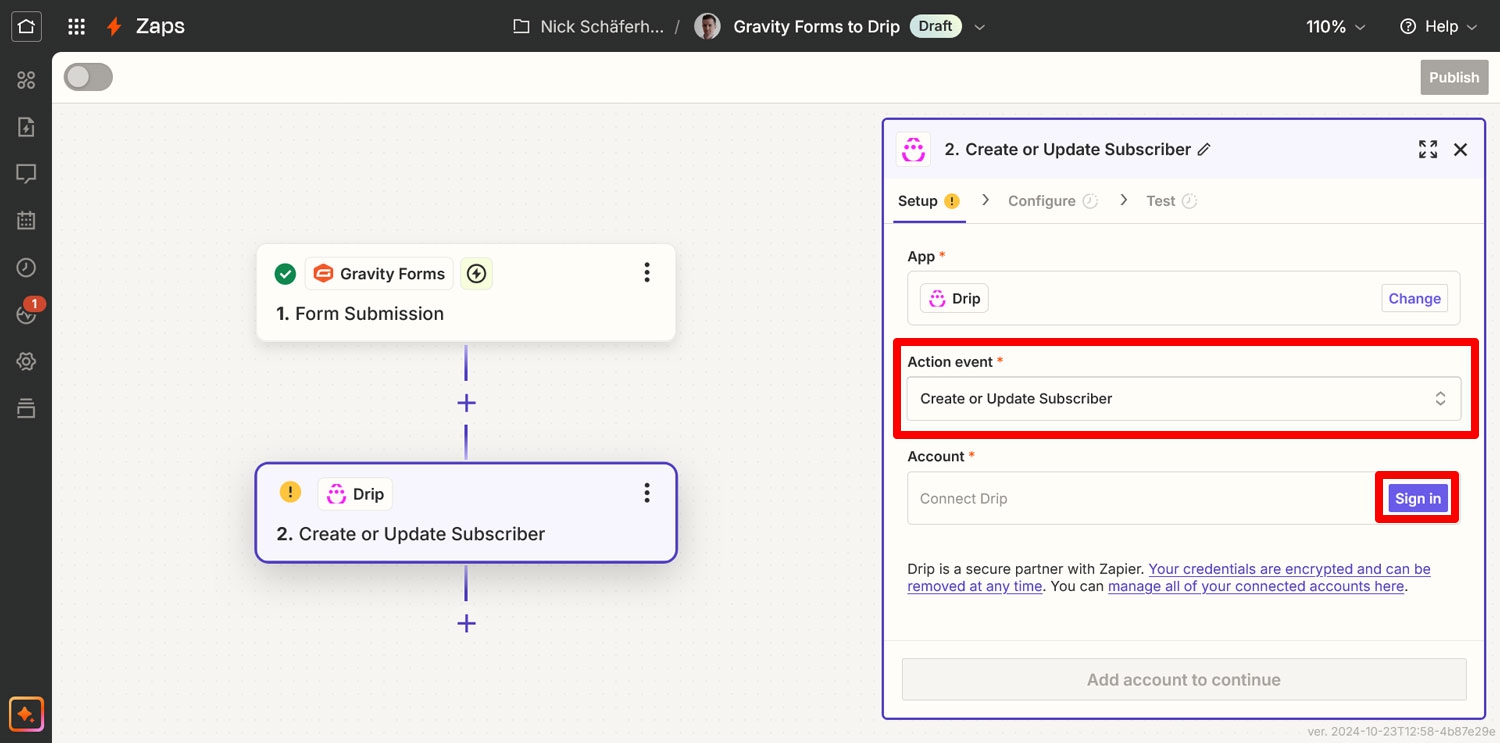The height and width of the screenshot is (743, 1500).
Task: Click Sign in to connect Drip
Action: click(x=1418, y=498)
